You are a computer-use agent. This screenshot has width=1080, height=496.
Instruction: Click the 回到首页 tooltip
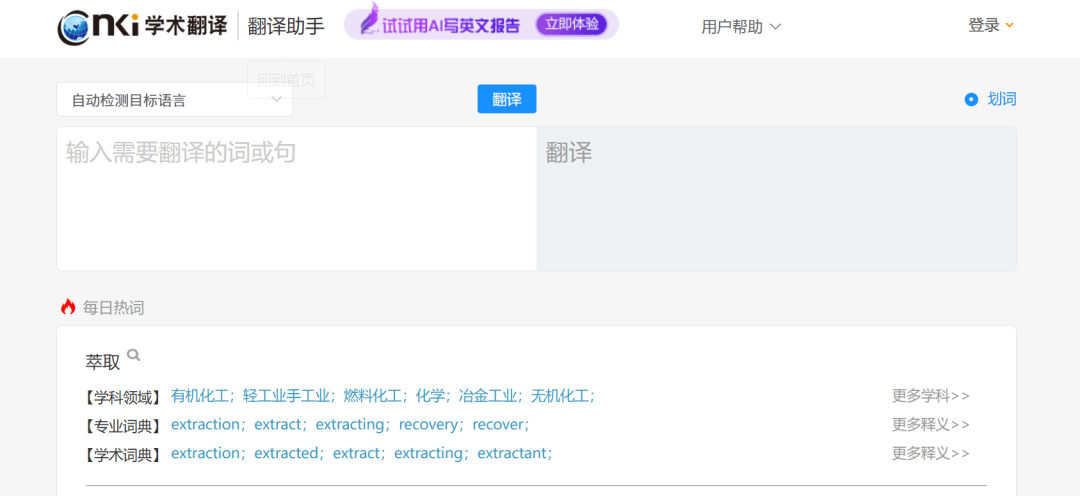click(x=286, y=80)
